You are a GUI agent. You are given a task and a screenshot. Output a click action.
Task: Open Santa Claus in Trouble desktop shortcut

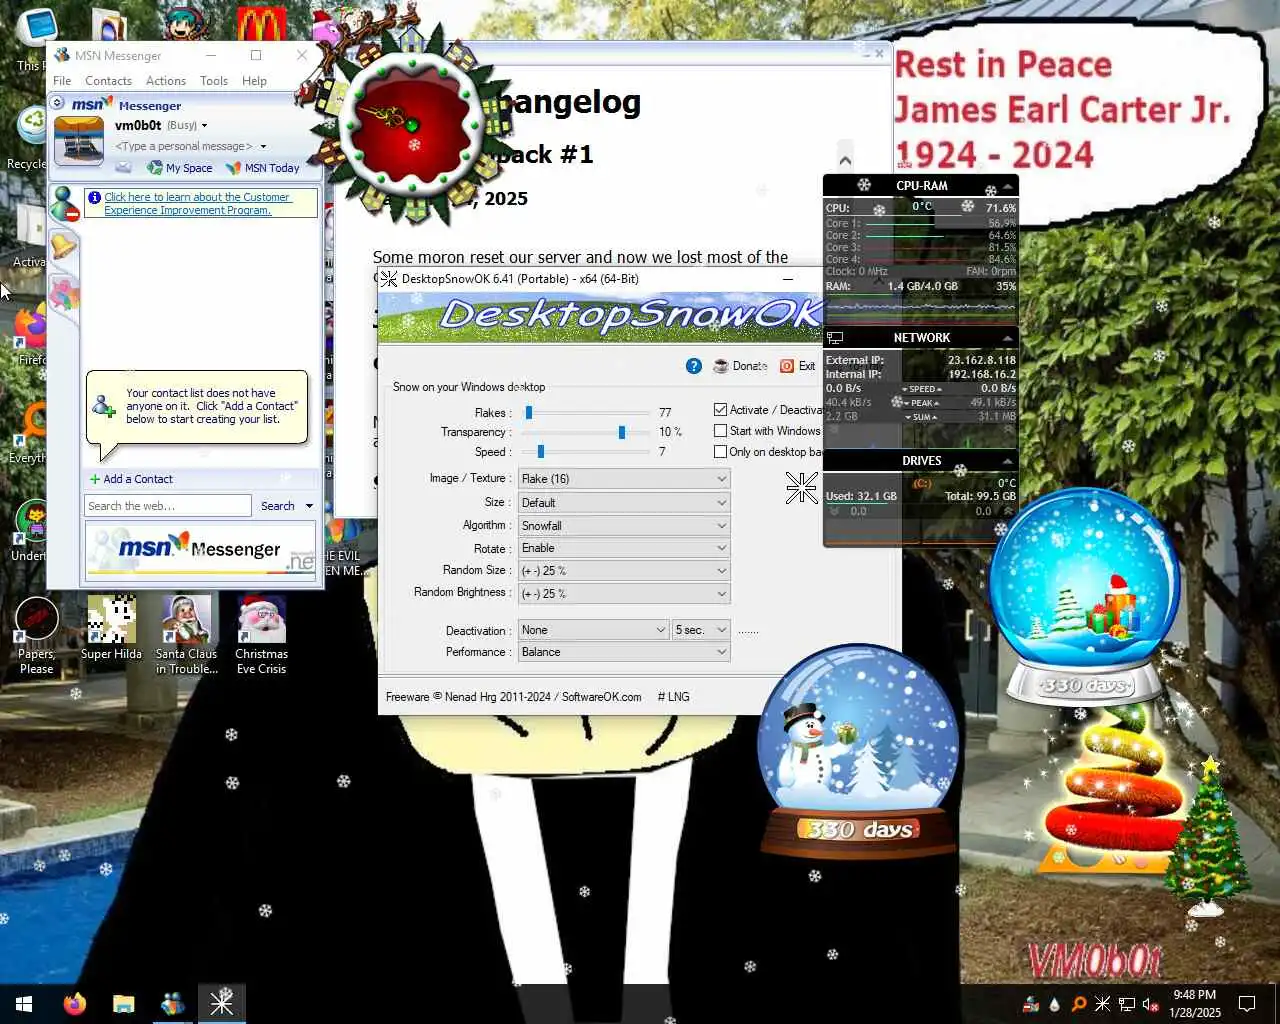[x=186, y=636]
